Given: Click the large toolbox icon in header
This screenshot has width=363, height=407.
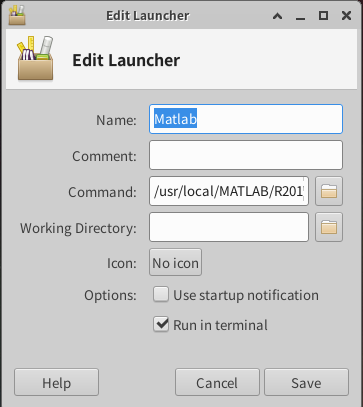Looking at the screenshot, I should point(35,58).
